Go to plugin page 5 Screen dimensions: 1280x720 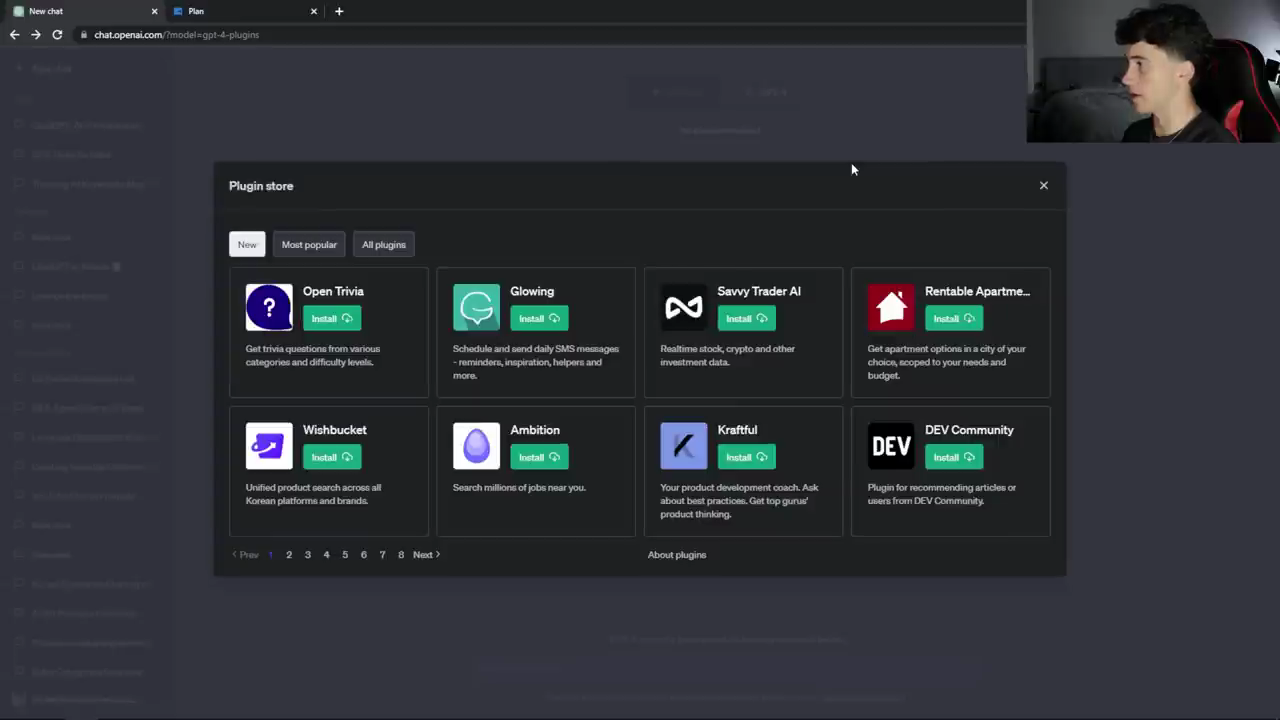click(345, 555)
